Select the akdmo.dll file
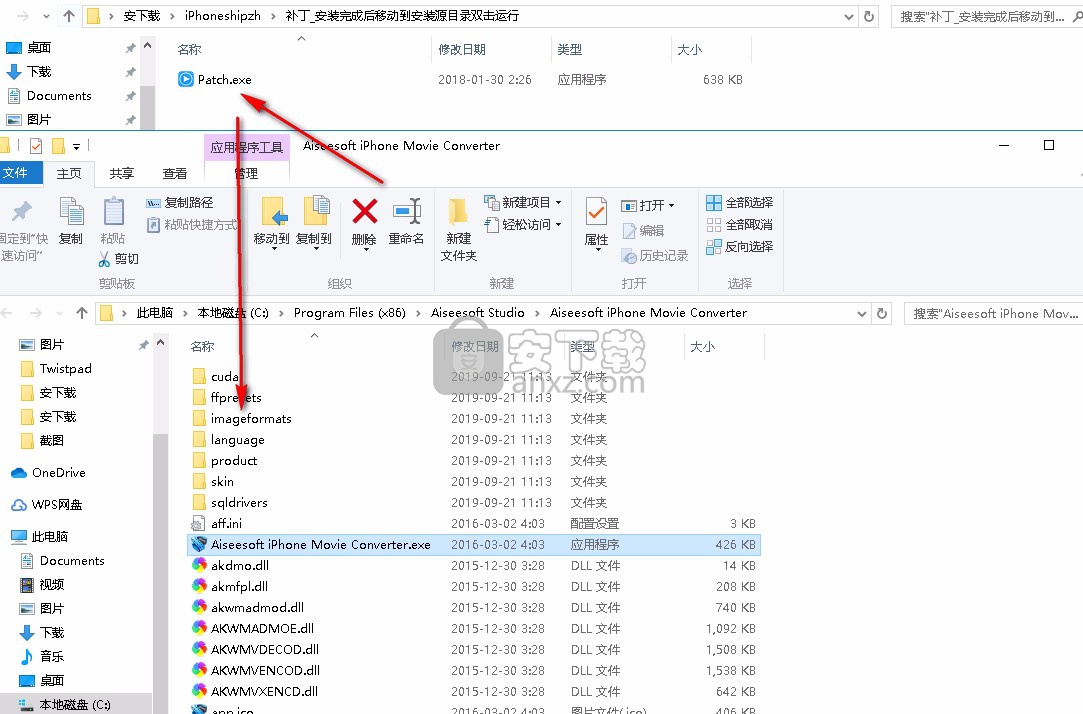 click(x=240, y=566)
